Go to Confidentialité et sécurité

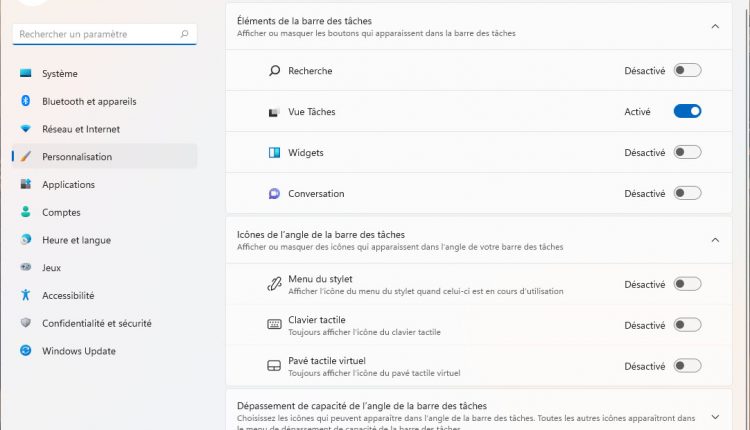point(96,323)
